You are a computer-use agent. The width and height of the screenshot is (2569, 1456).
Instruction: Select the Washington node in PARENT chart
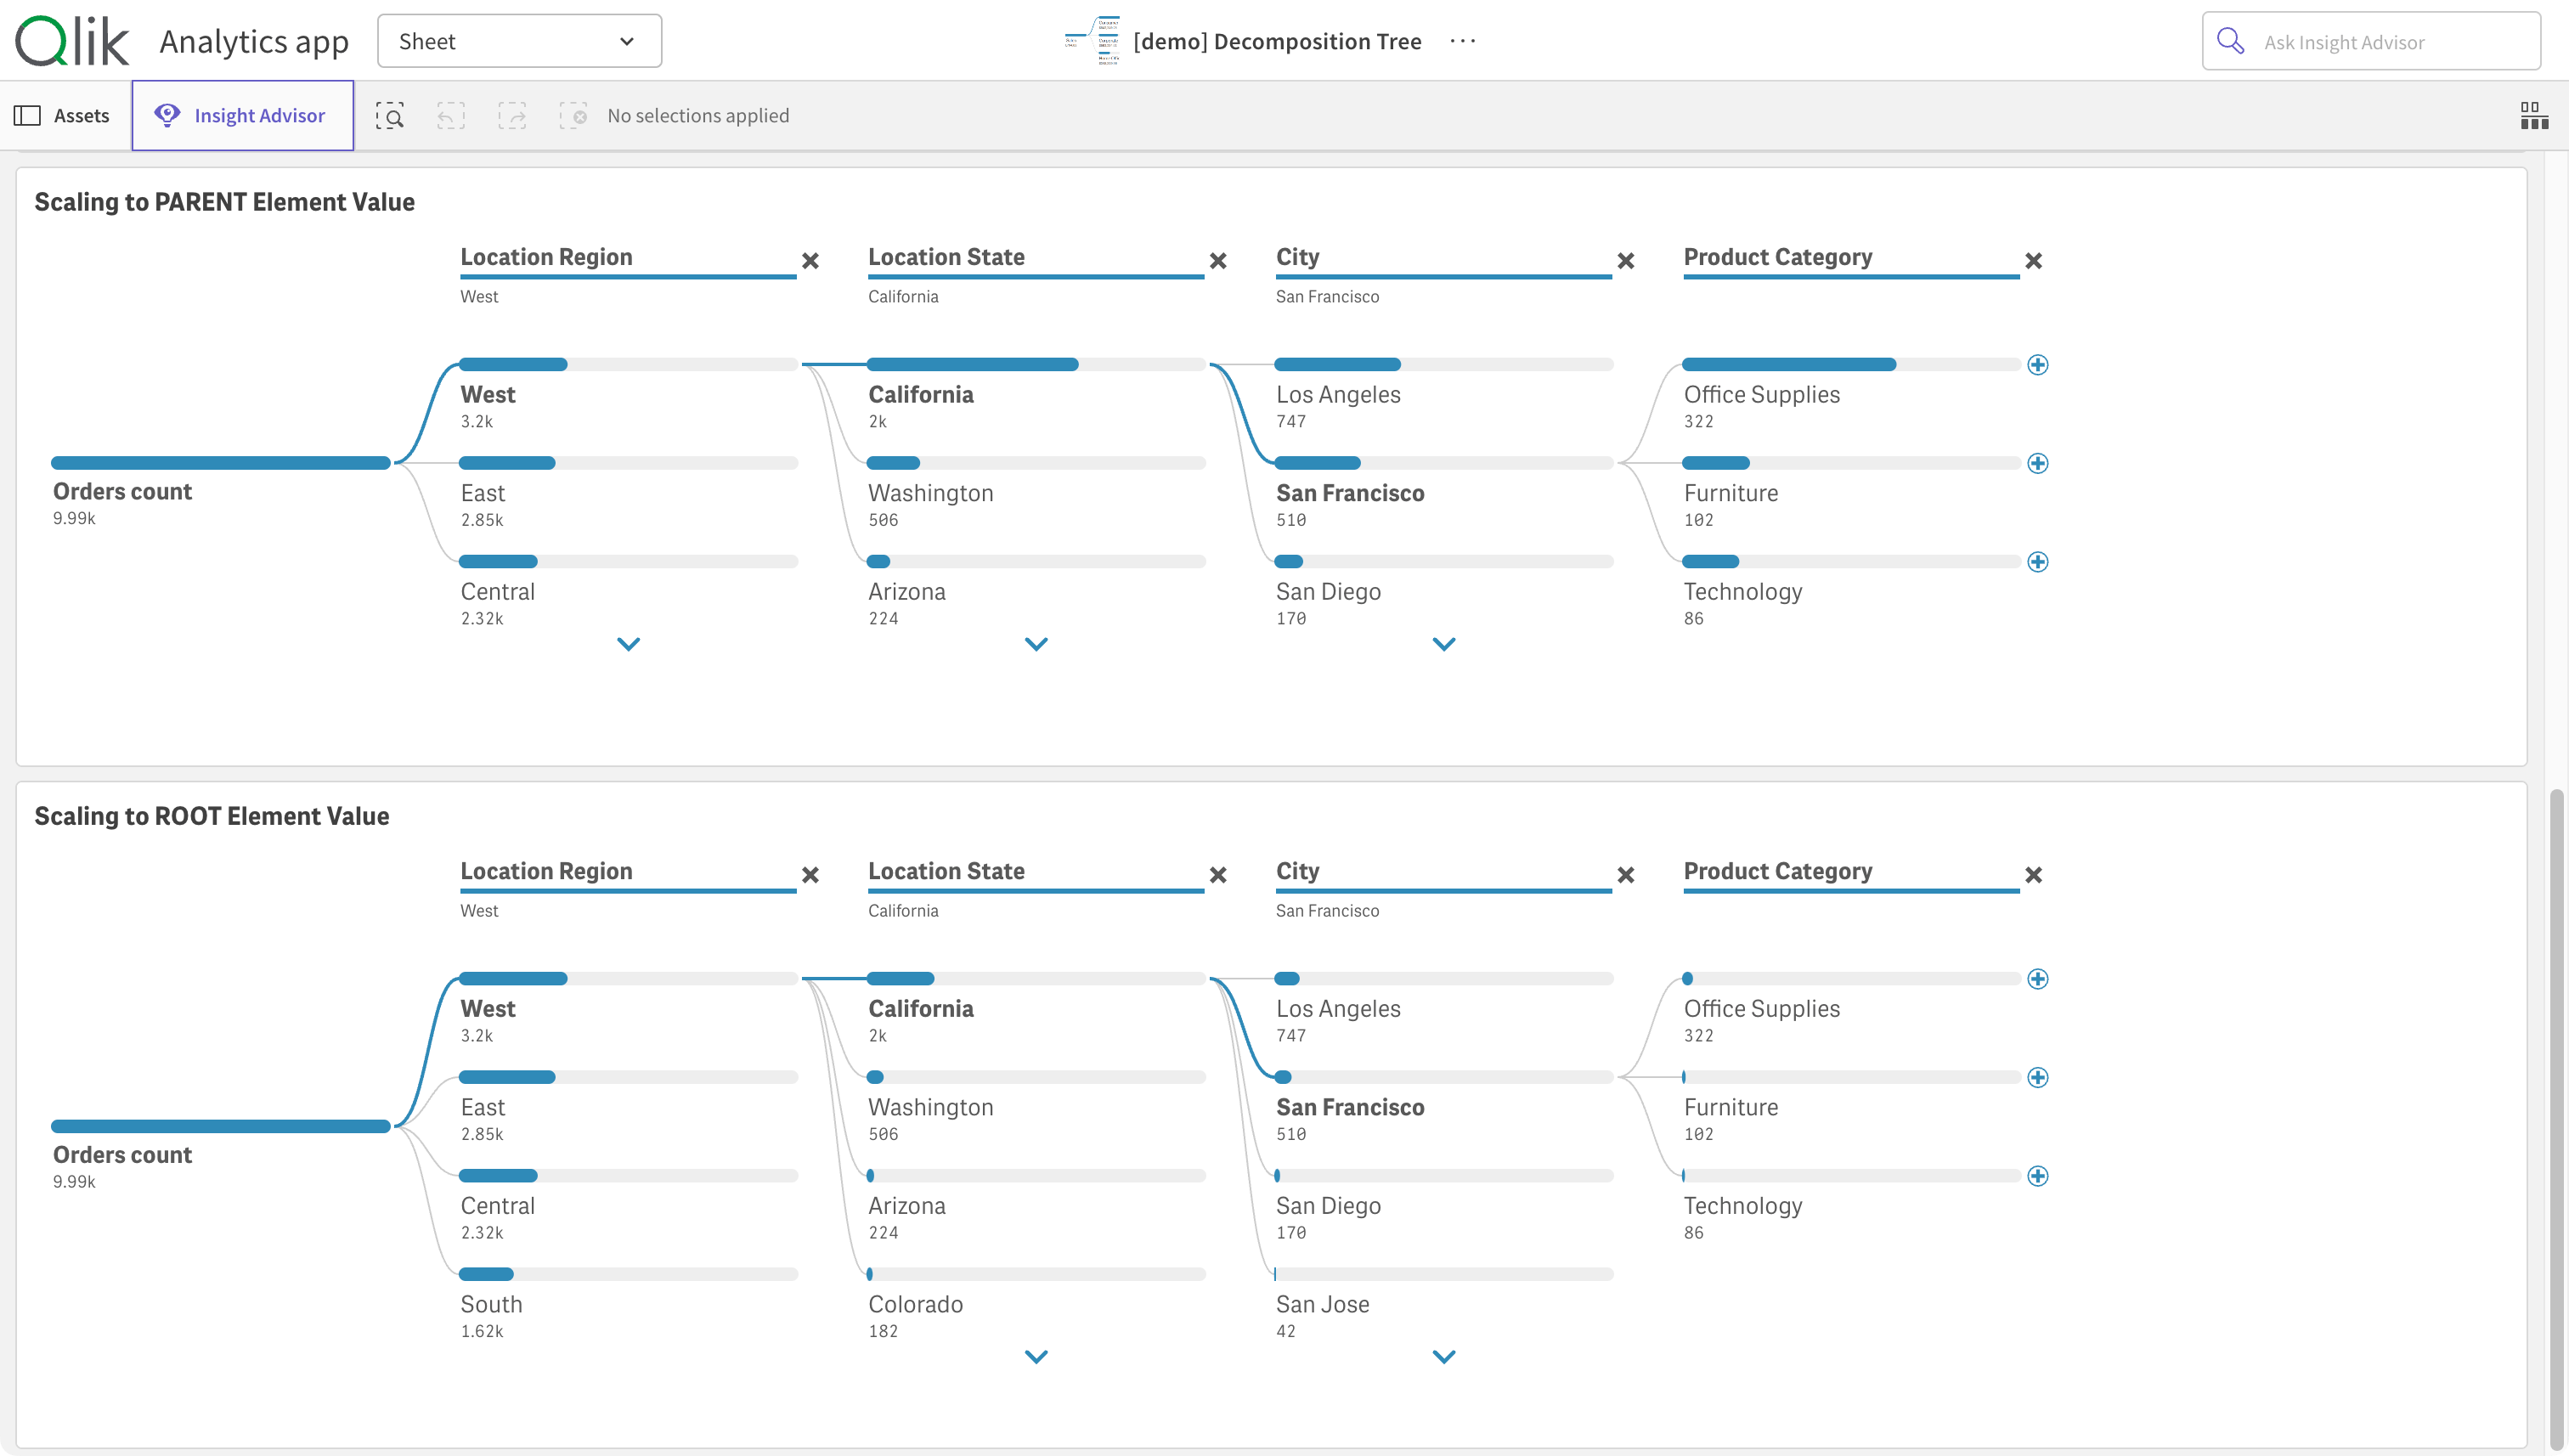(x=930, y=493)
